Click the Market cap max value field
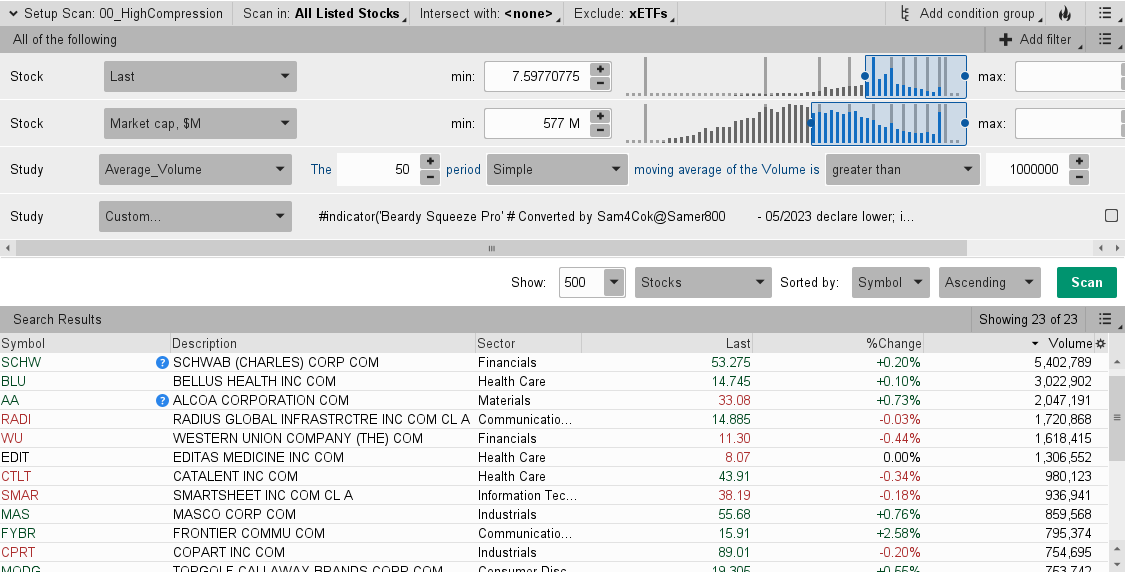Image resolution: width=1125 pixels, height=572 pixels. coord(1069,123)
